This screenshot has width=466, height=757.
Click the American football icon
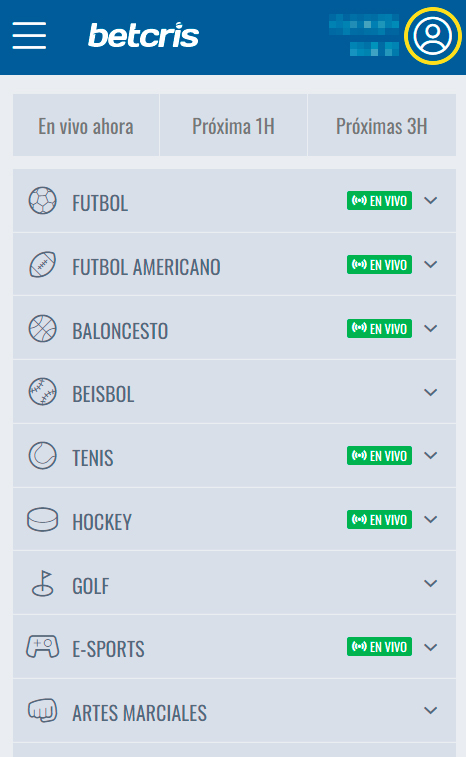42,265
